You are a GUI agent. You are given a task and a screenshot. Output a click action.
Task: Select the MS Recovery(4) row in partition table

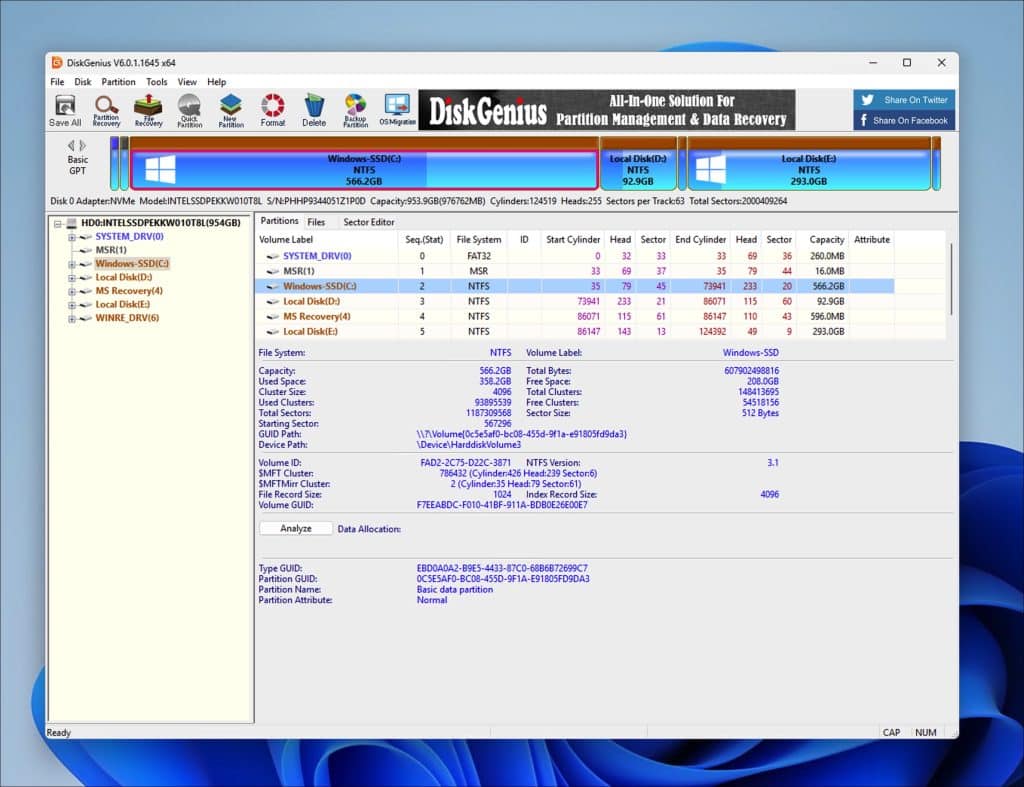pyautogui.click(x=575, y=316)
